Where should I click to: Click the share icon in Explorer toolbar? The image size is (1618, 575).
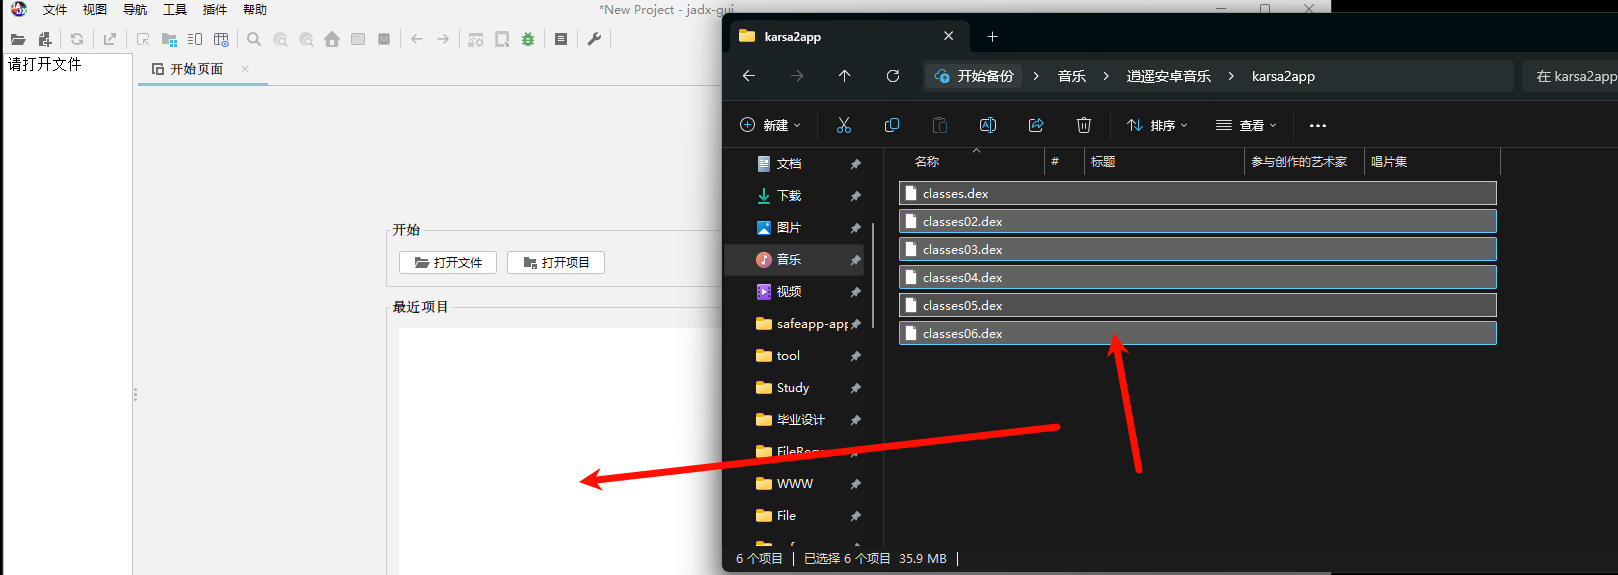pyautogui.click(x=1036, y=125)
